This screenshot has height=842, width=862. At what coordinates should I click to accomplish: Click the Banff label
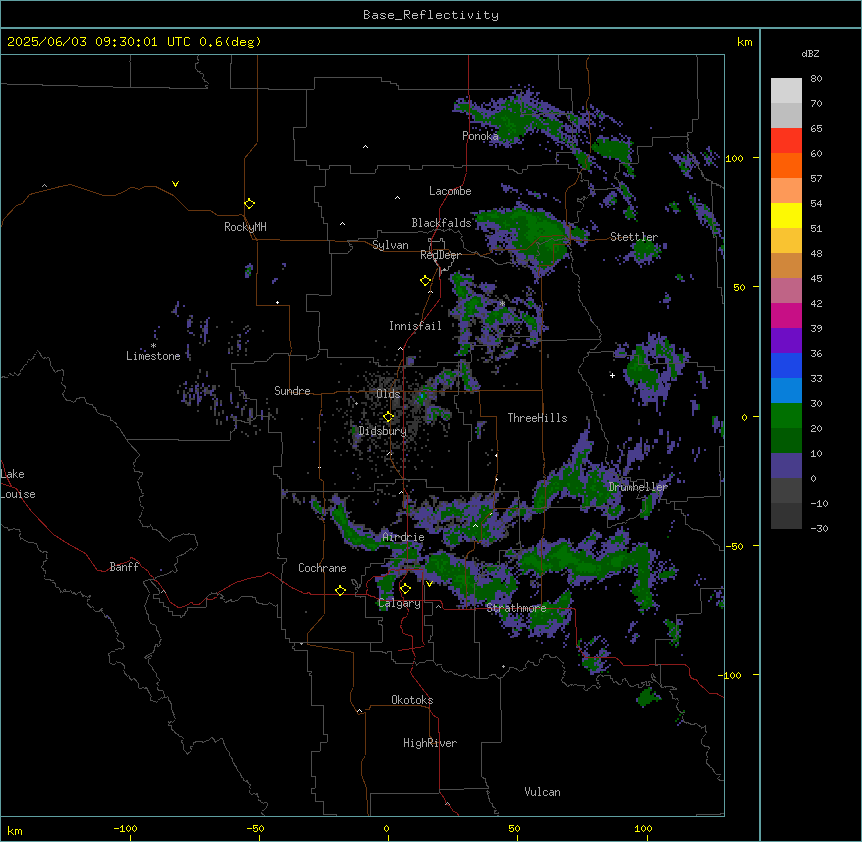[x=124, y=567]
